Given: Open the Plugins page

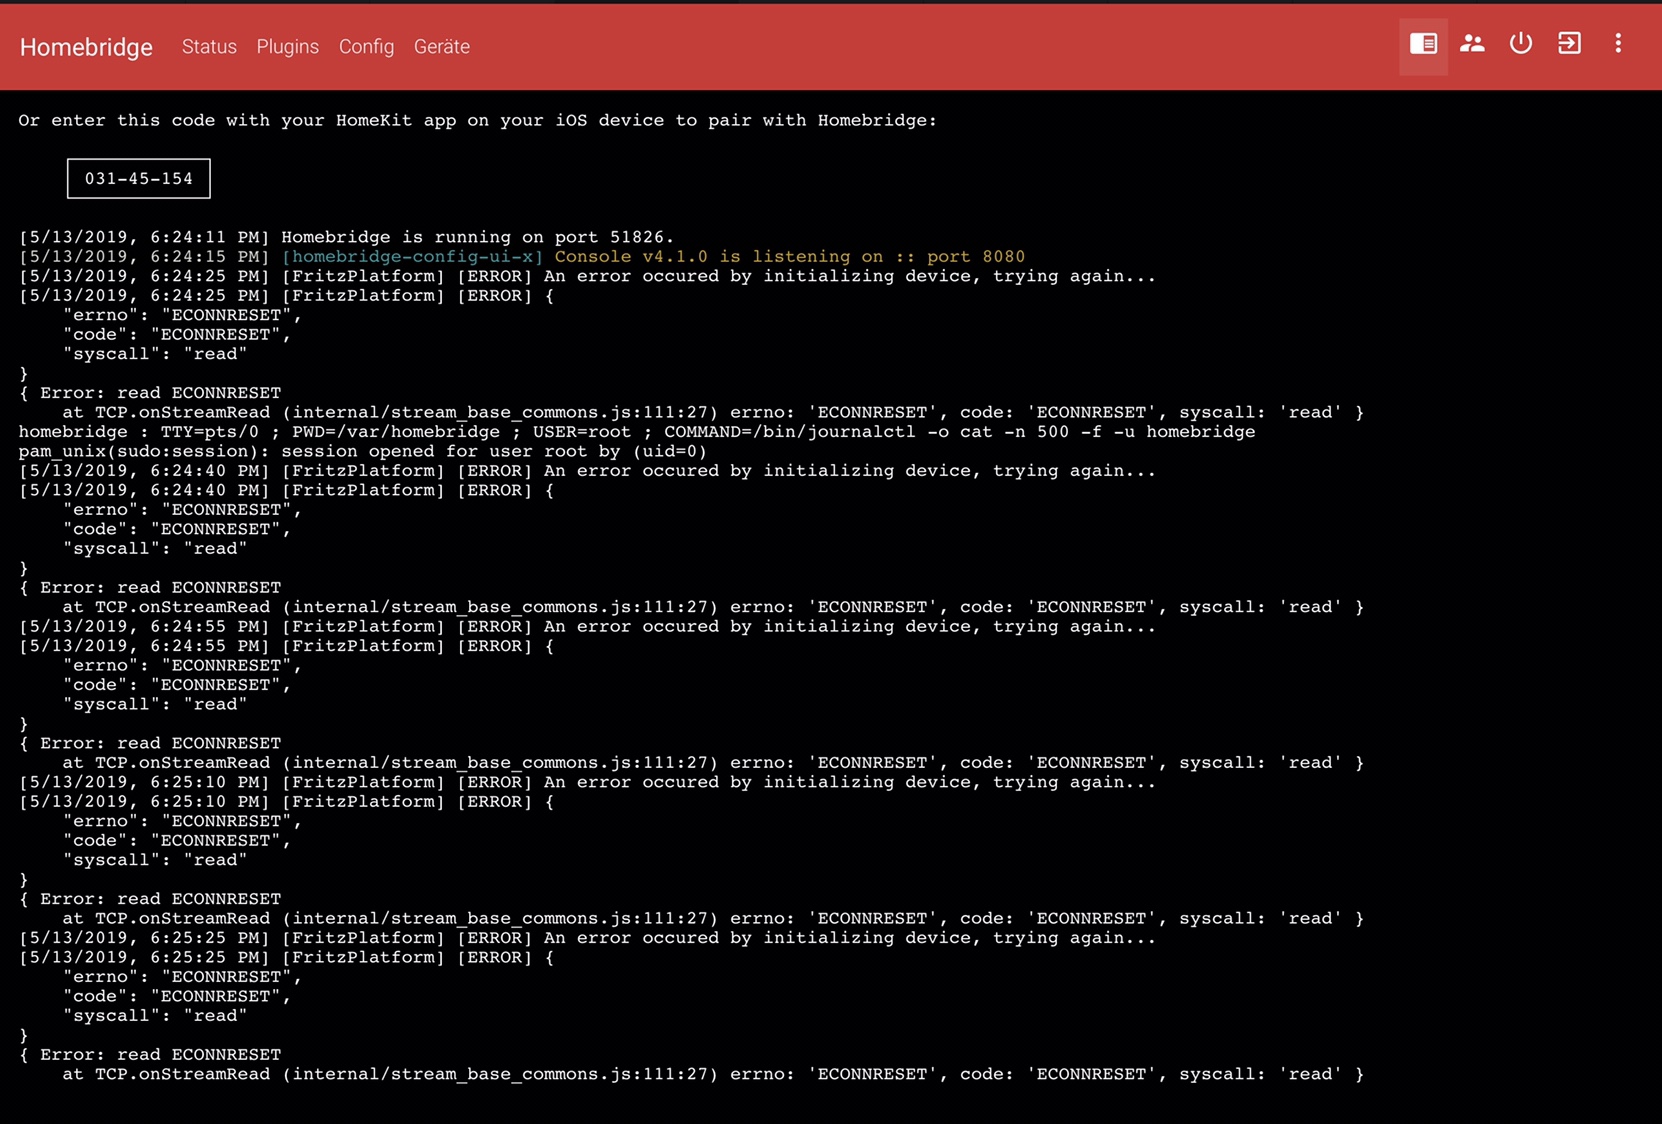Looking at the screenshot, I should coord(287,47).
